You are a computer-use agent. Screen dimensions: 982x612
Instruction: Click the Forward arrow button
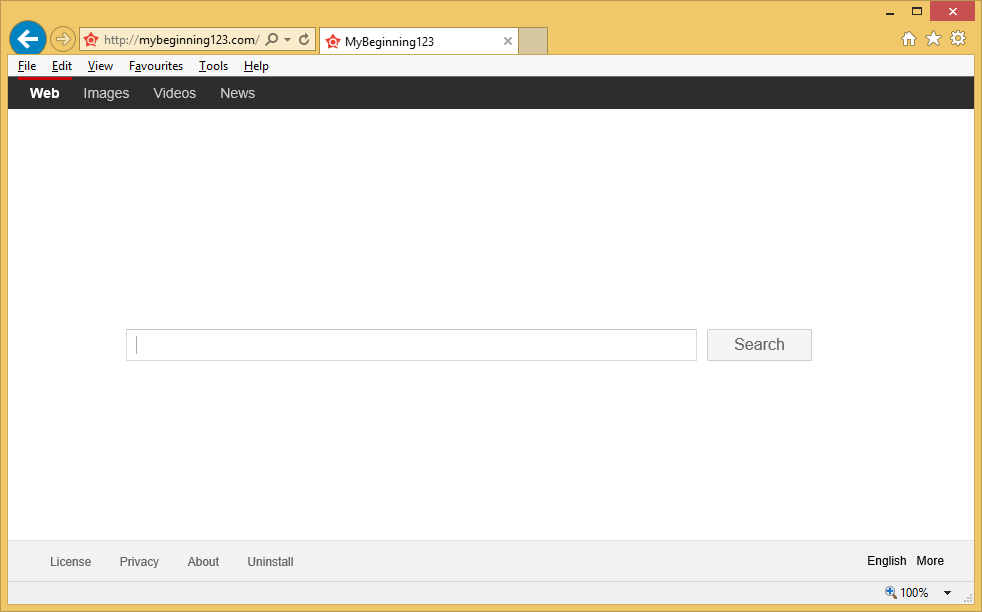click(63, 40)
